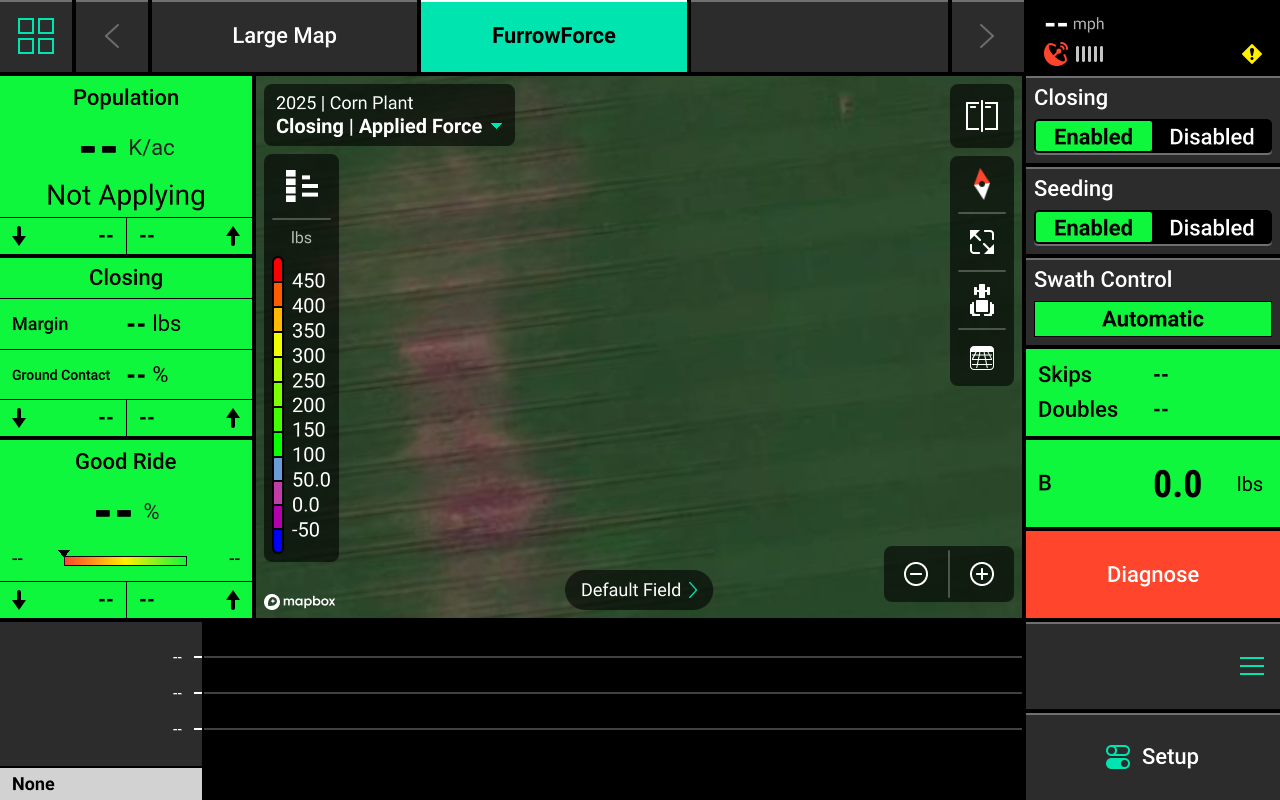Set Closing to Disabled

coord(1211,137)
